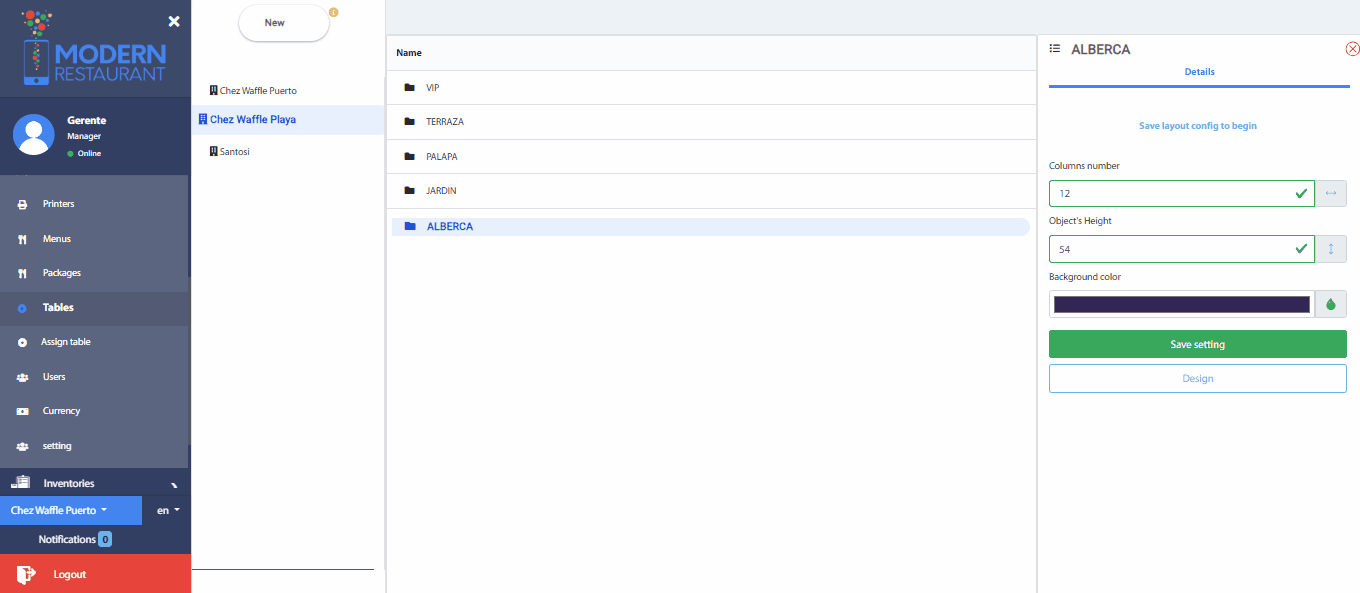Switch to the Details tab
This screenshot has height=593, width=1360.
click(1199, 72)
